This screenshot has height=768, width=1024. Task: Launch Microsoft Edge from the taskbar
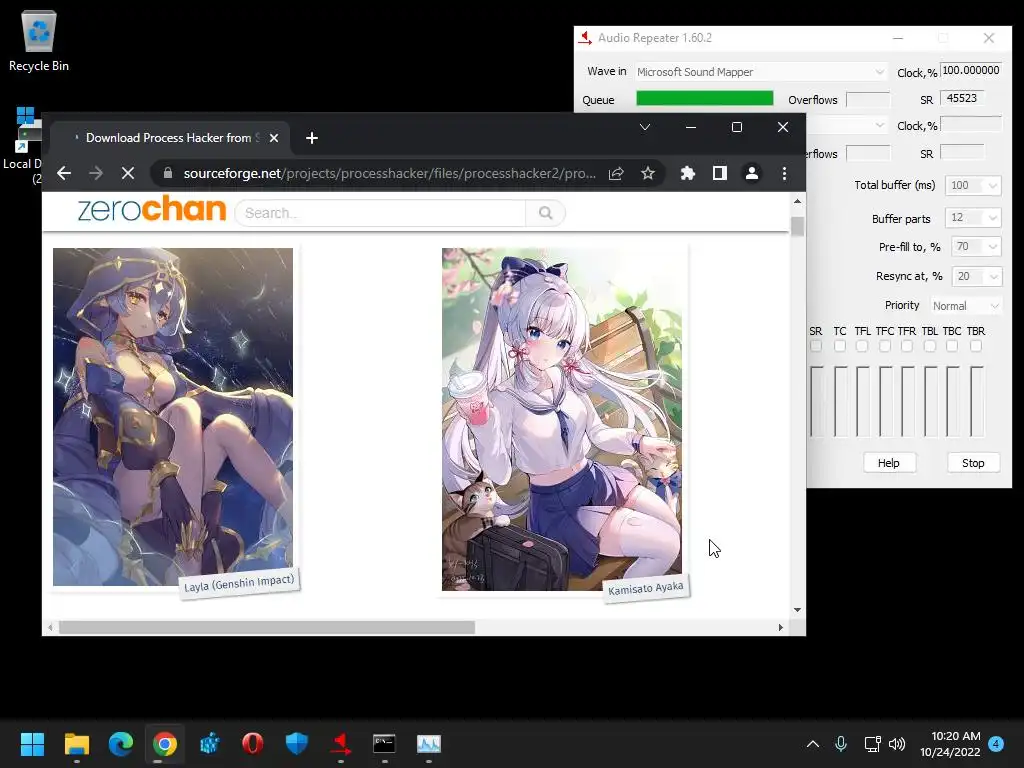(121, 744)
